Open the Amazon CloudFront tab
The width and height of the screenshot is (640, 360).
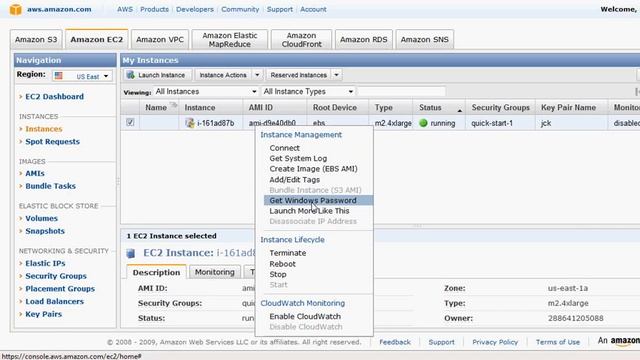coord(301,40)
